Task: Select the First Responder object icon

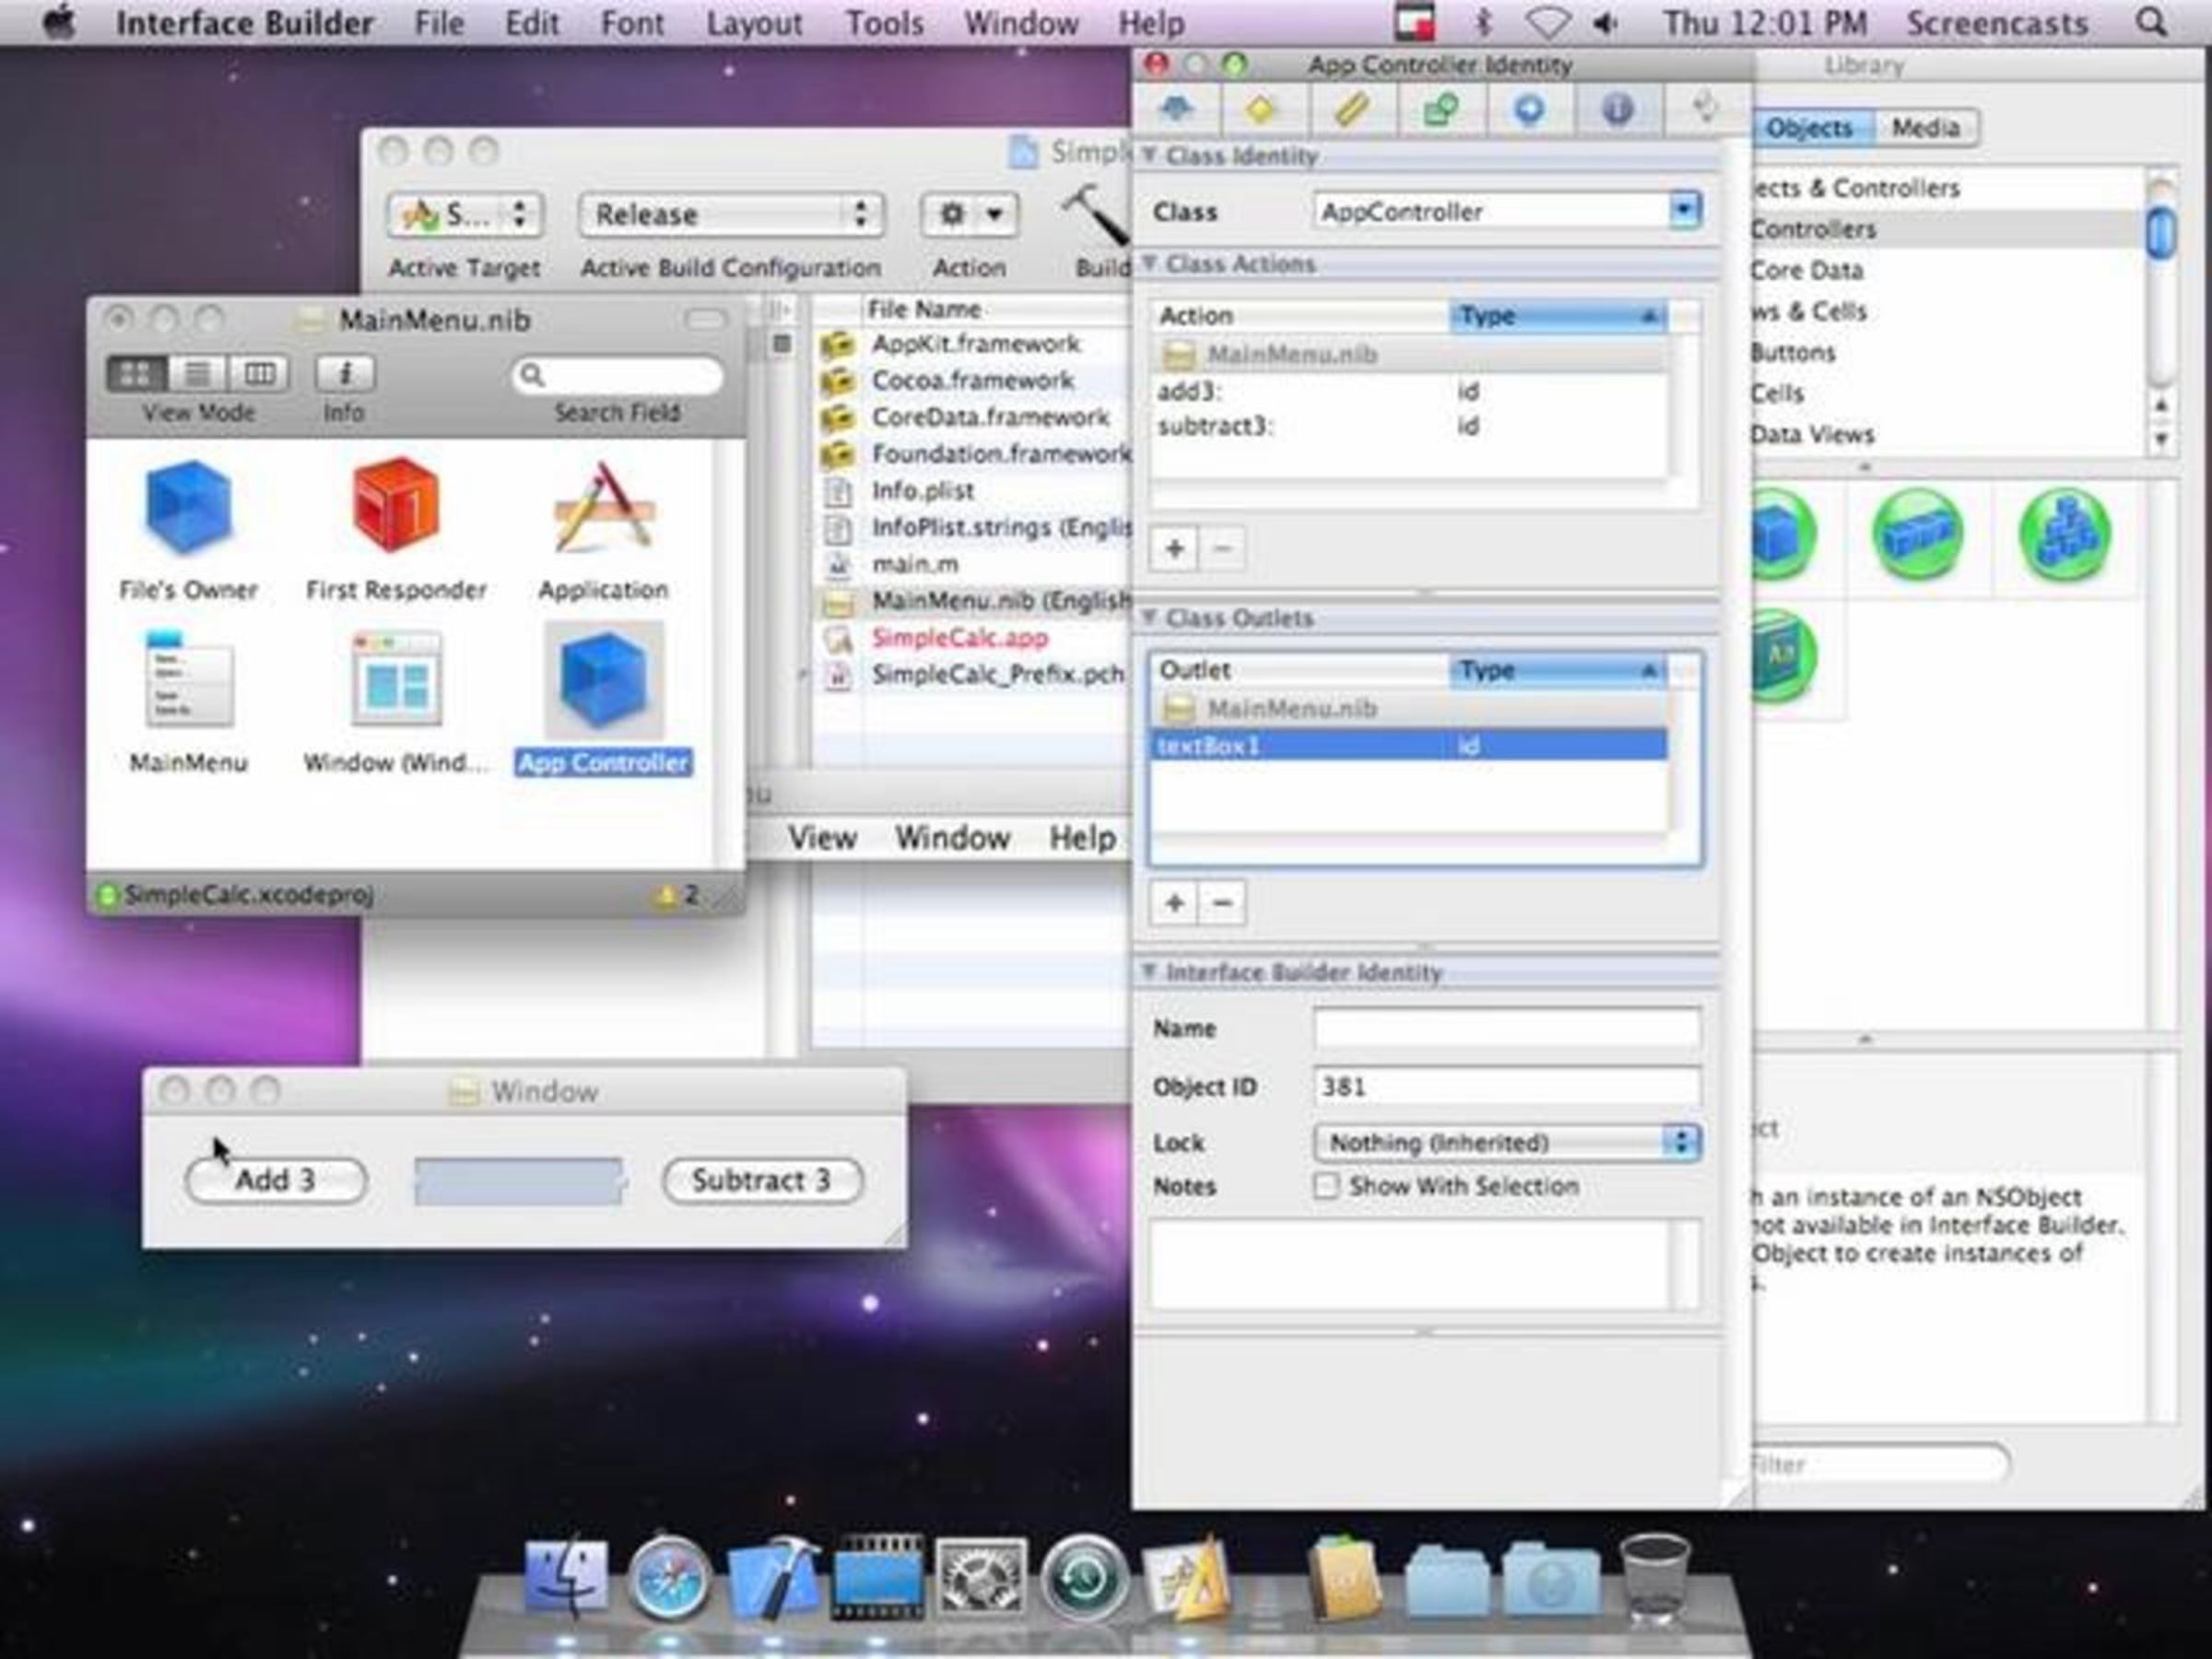Action: [396, 503]
